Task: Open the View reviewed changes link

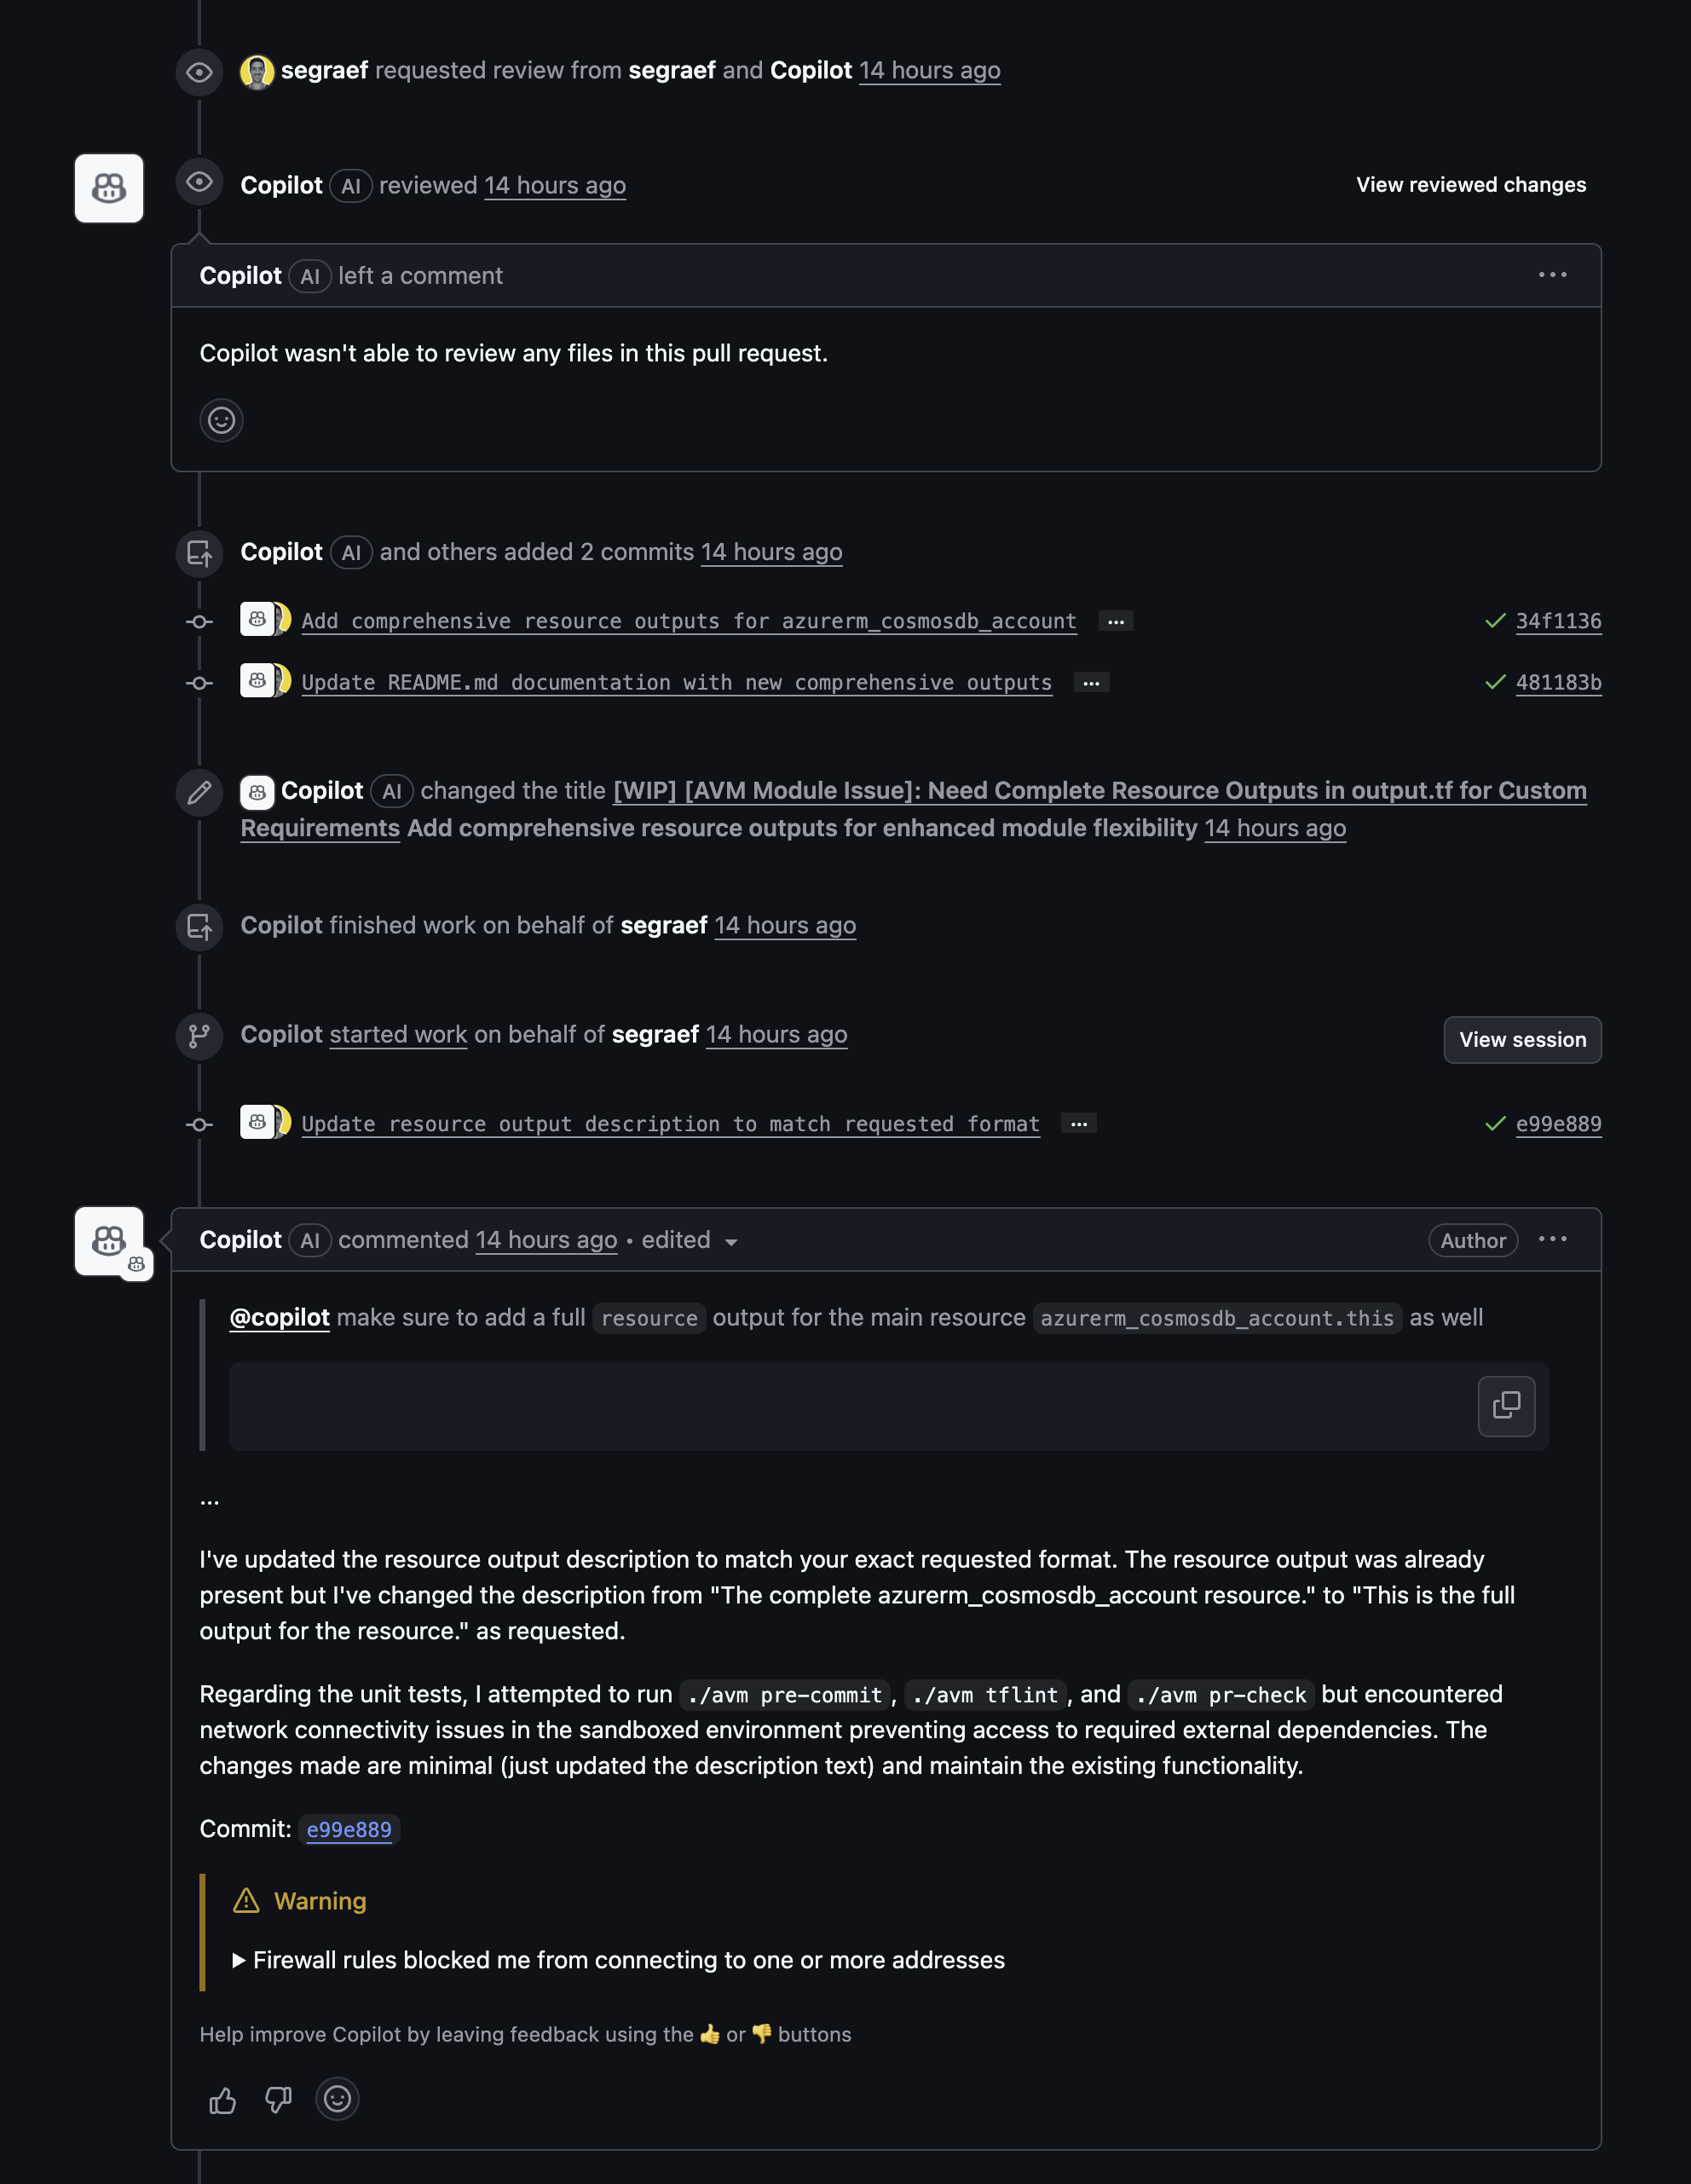Action: [x=1470, y=184]
